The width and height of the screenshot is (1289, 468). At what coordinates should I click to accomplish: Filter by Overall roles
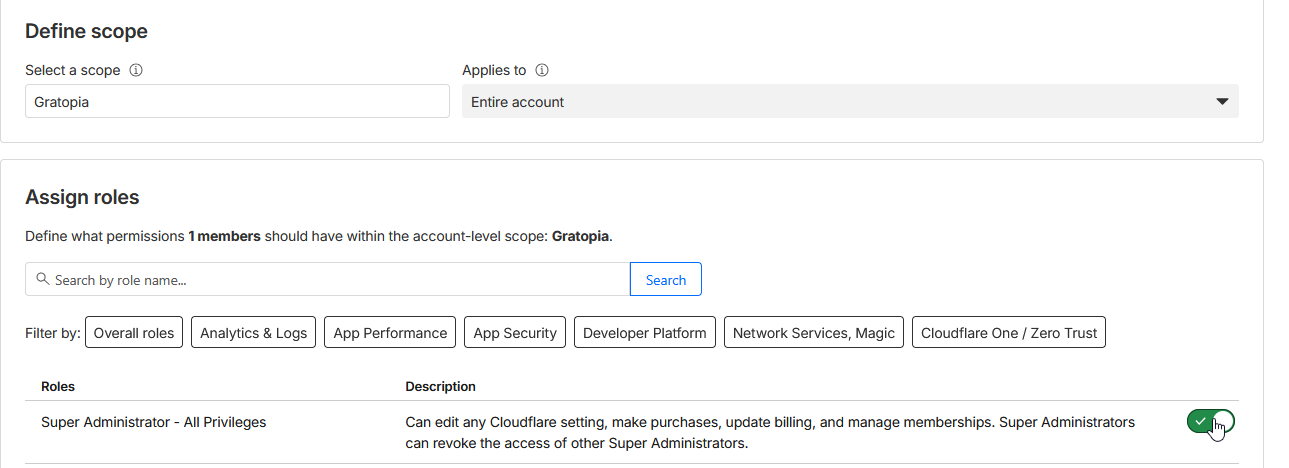(134, 333)
